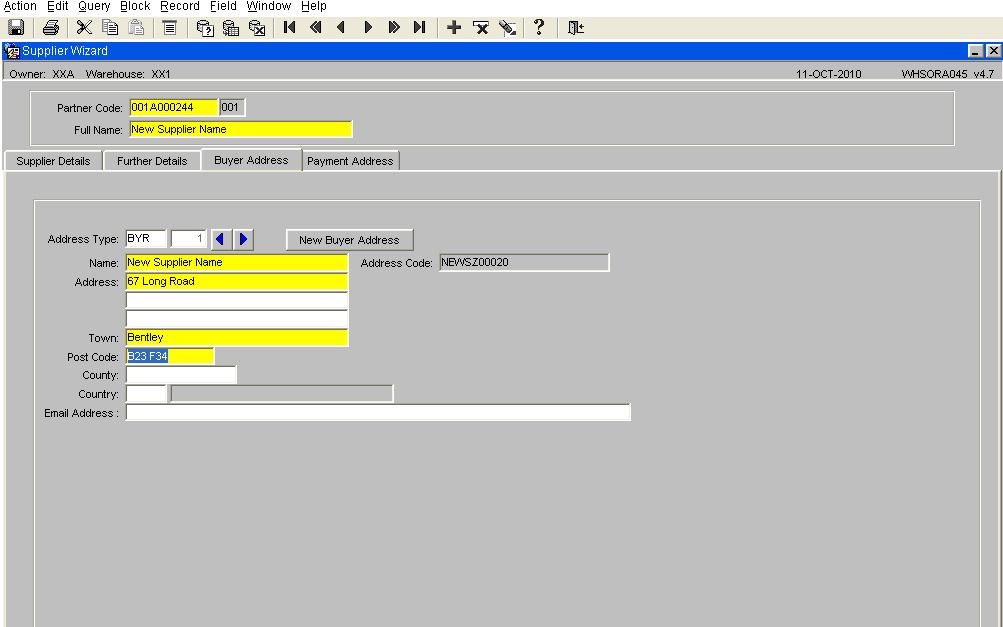Minimize the Supplier Wizard window

coord(975,51)
